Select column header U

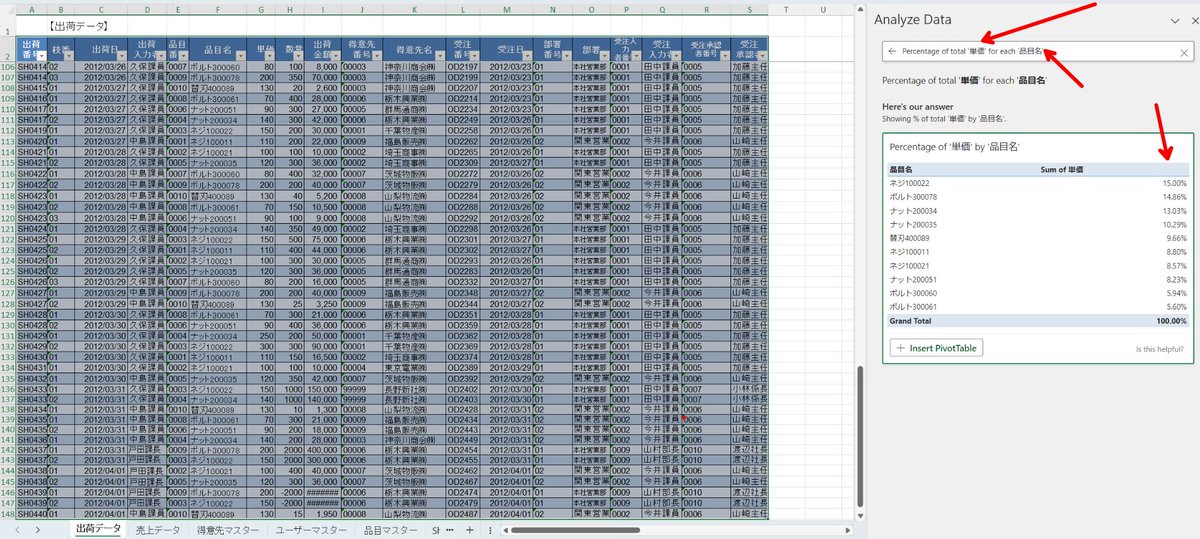(822, 9)
